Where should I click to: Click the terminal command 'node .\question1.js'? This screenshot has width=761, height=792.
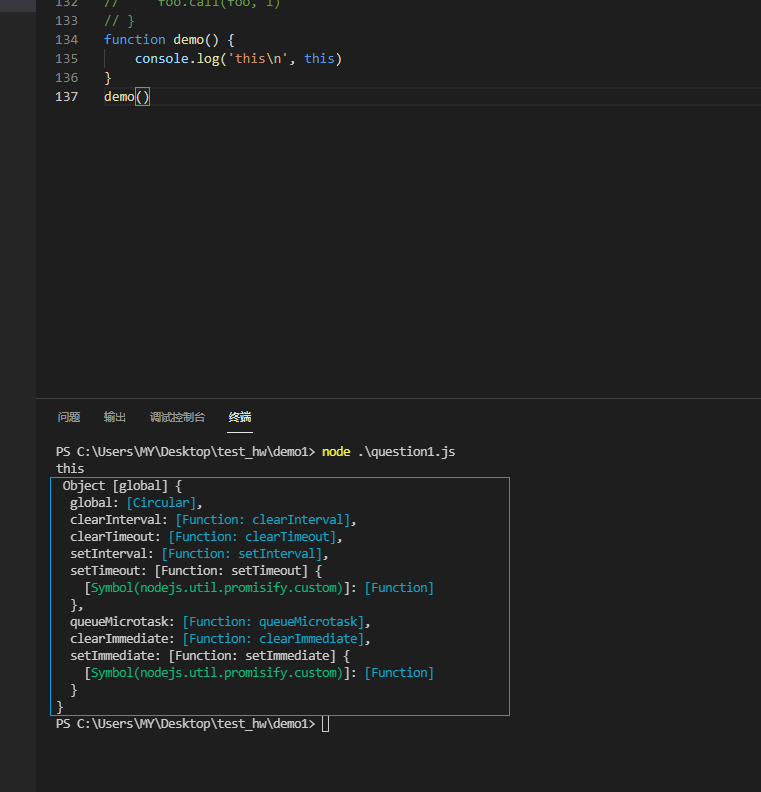(388, 452)
